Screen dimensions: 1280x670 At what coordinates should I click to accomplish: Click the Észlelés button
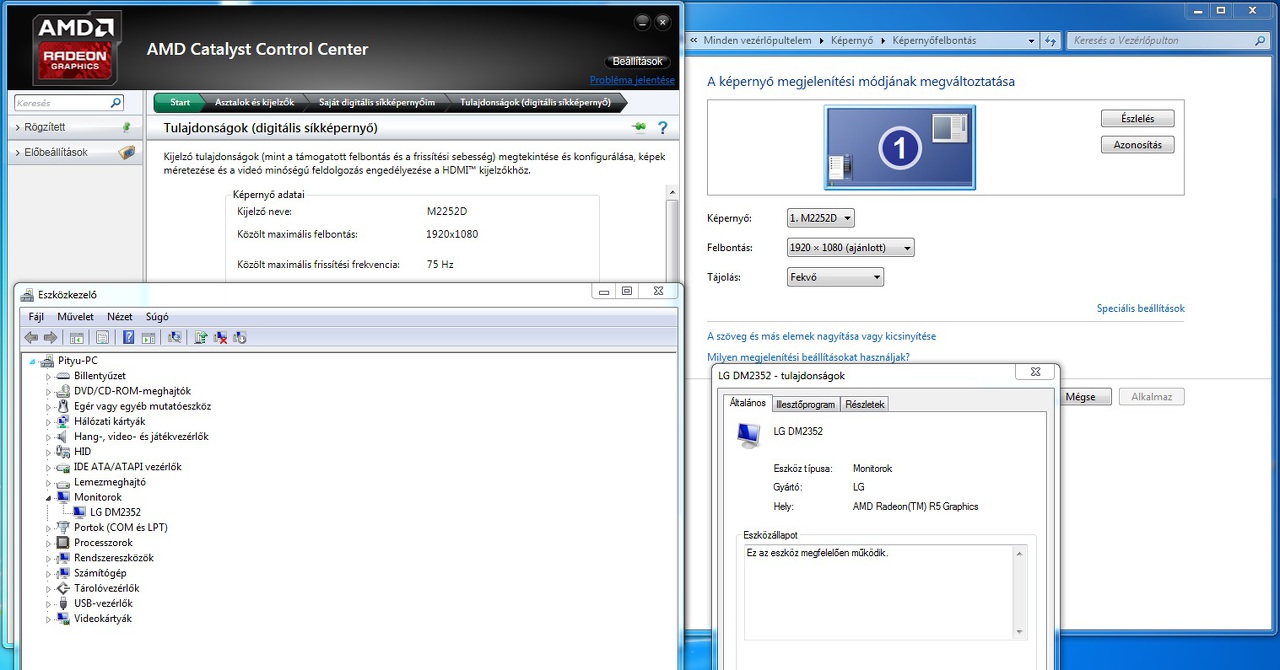(x=1138, y=118)
